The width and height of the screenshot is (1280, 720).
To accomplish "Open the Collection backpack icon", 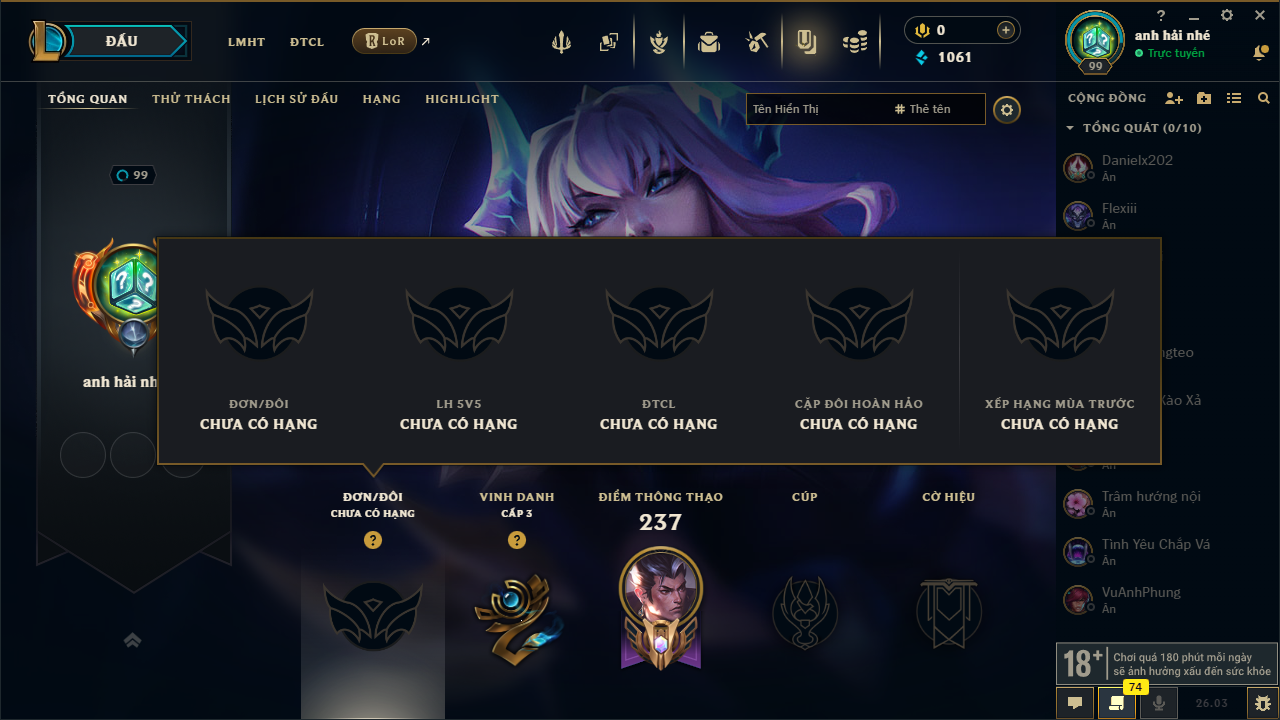I will coord(709,42).
